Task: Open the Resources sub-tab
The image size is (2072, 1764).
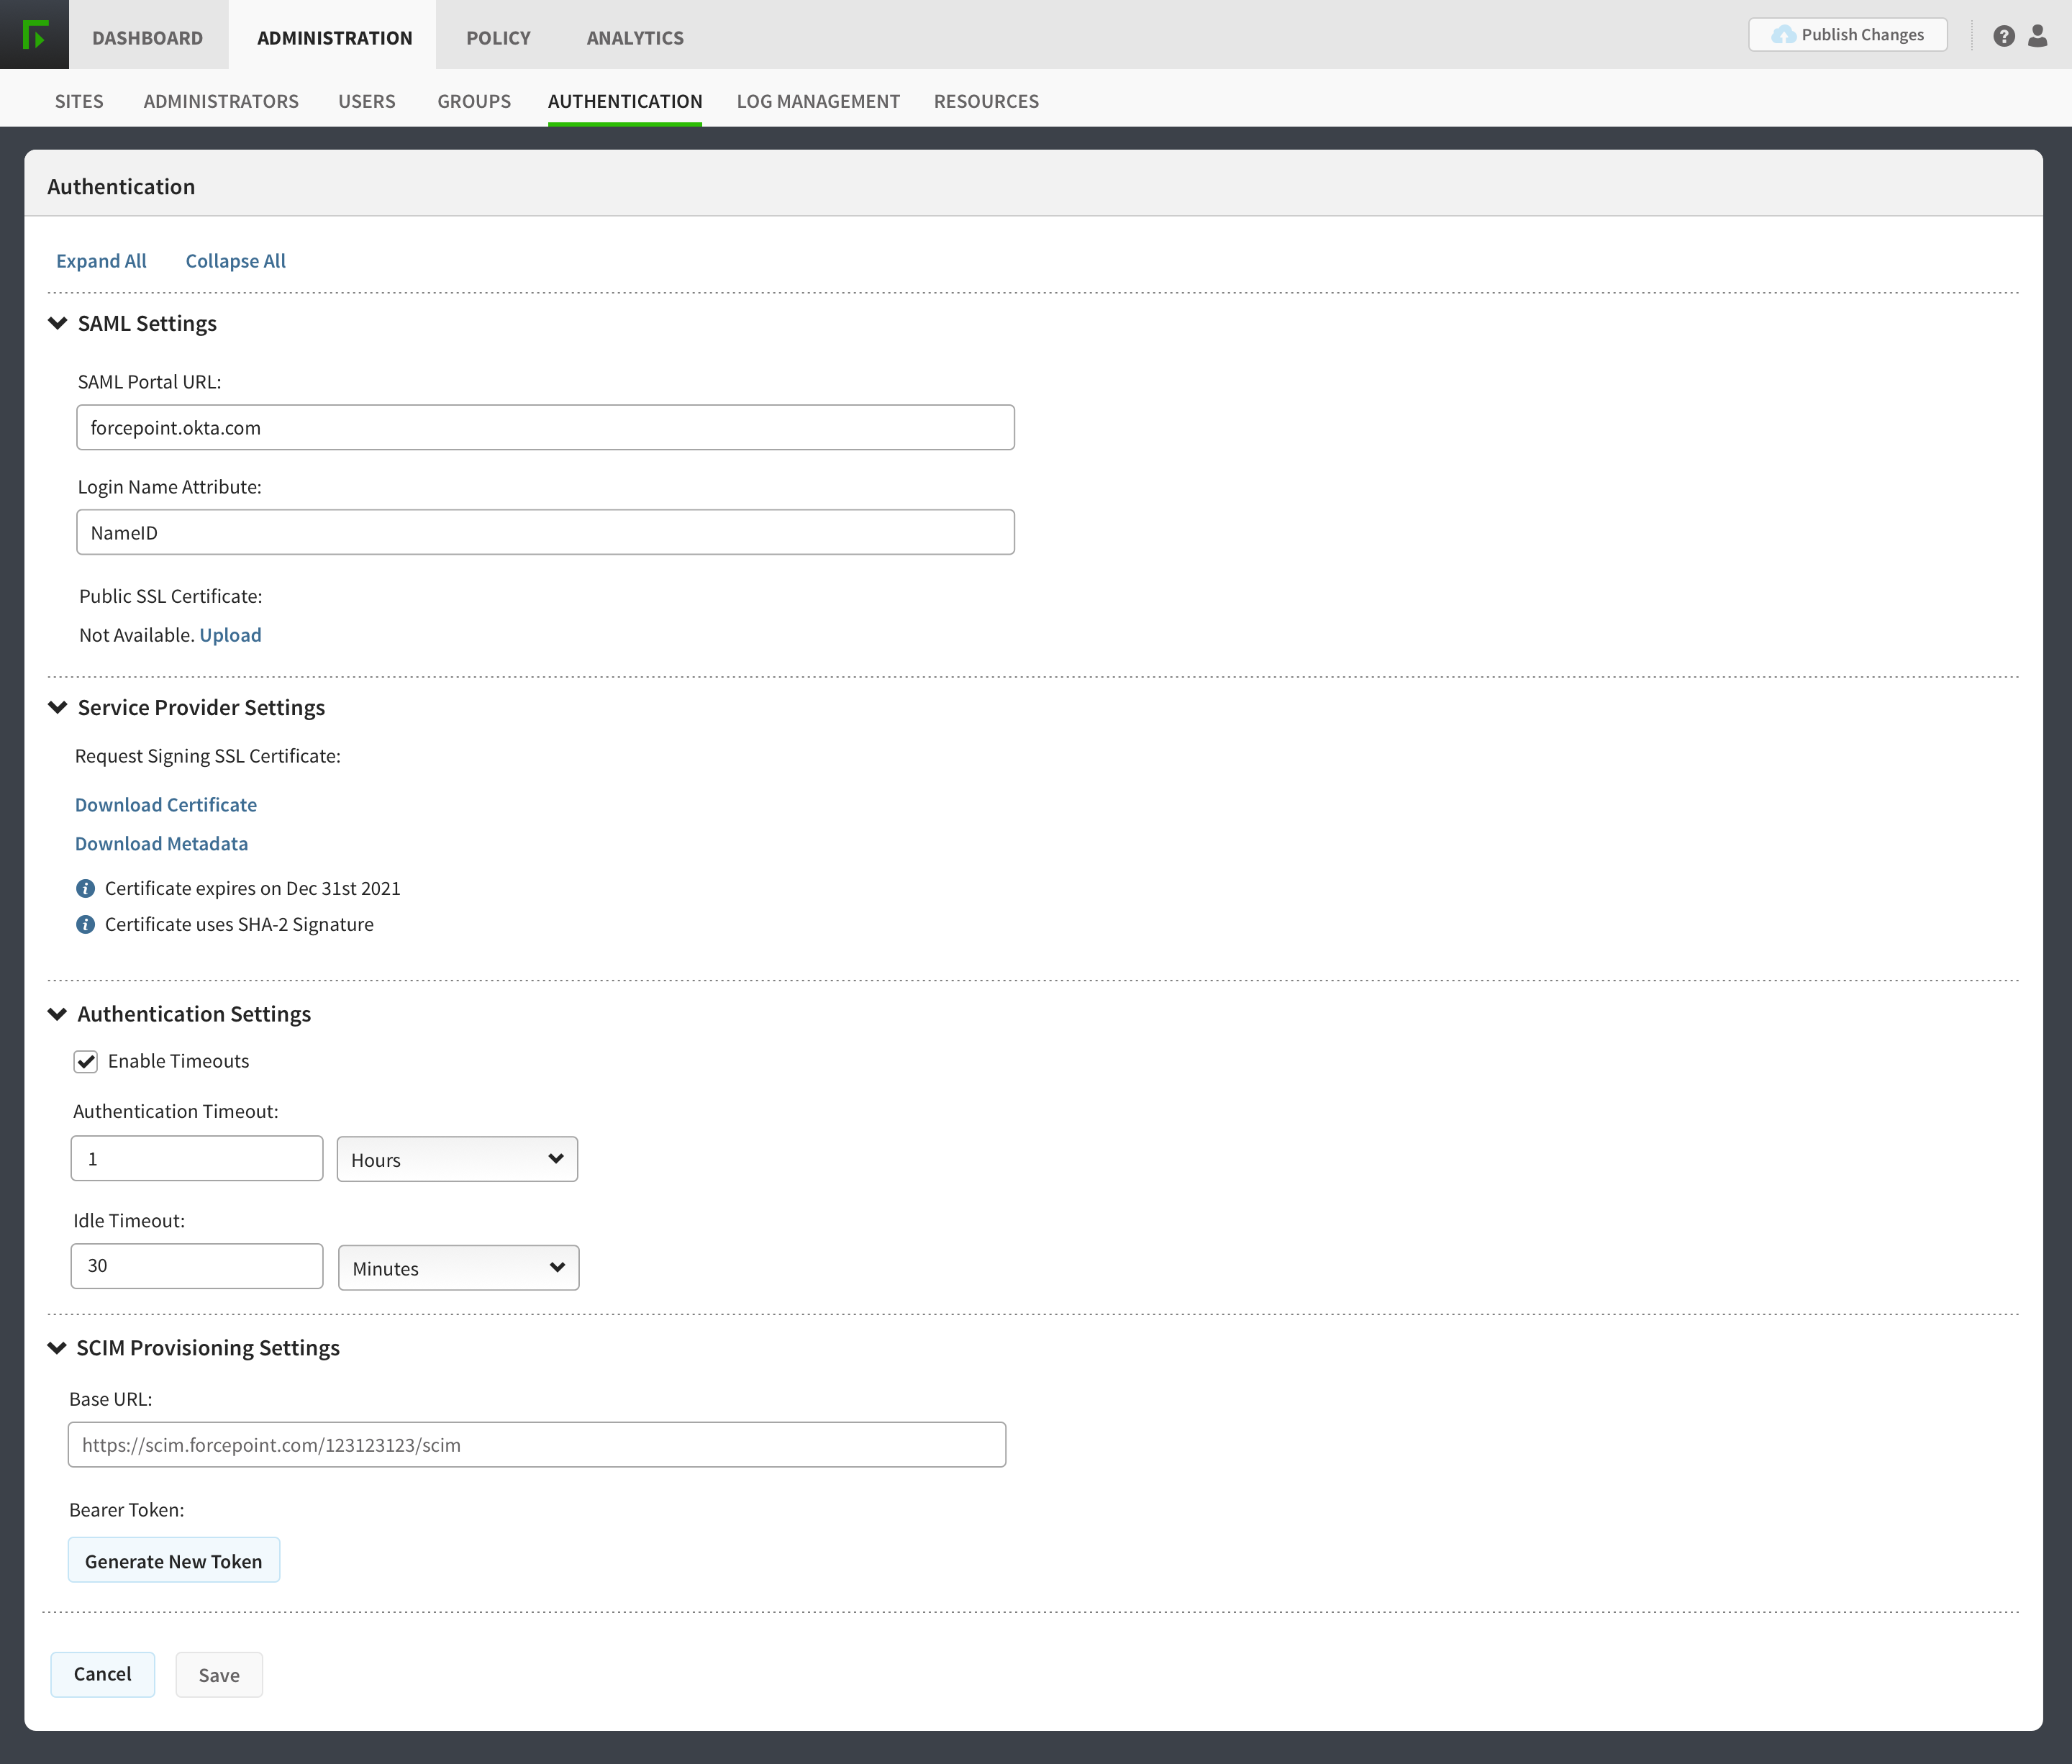Action: click(986, 101)
